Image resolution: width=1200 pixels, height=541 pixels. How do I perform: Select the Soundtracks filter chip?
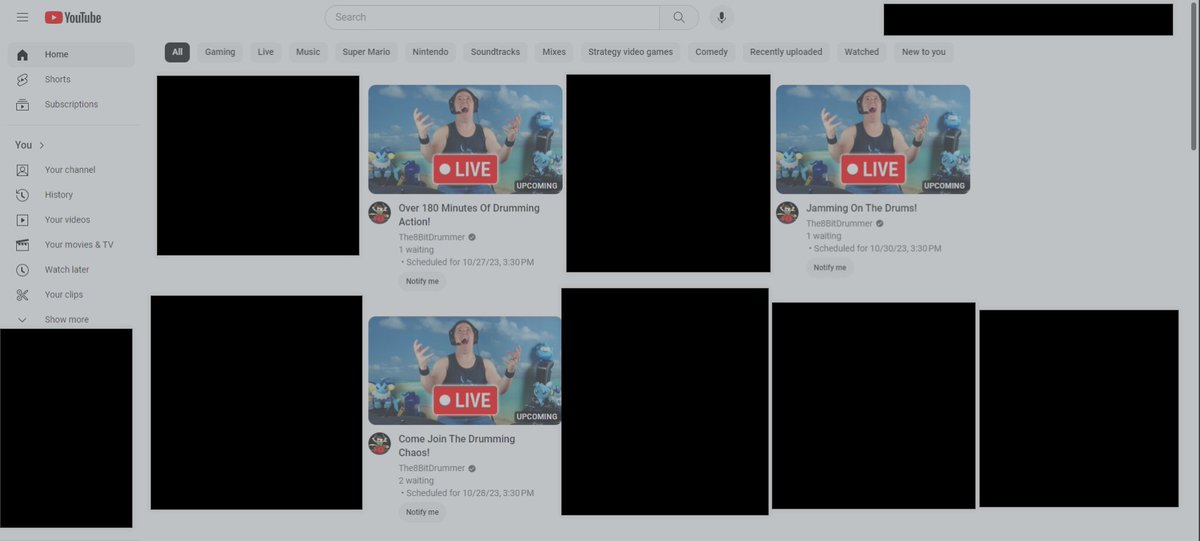(x=495, y=52)
